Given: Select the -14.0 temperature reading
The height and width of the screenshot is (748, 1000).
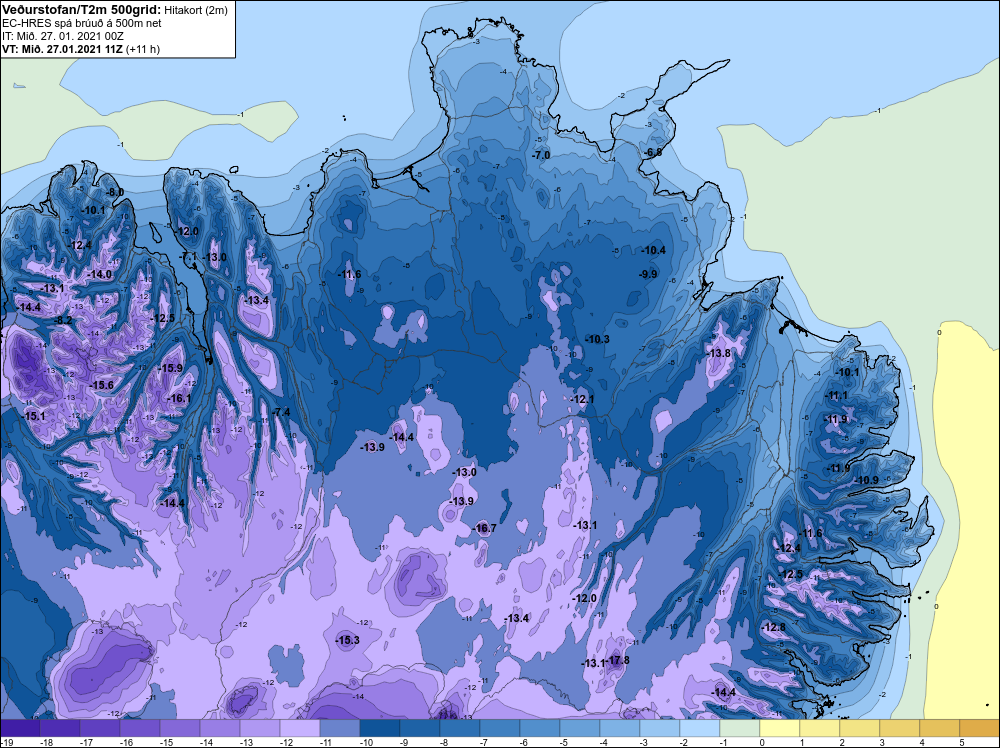Looking at the screenshot, I should point(101,274).
